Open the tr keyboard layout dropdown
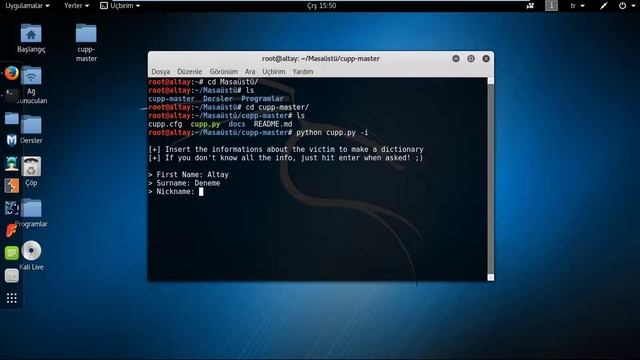Image resolution: width=640 pixels, height=360 pixels. pos(578,6)
